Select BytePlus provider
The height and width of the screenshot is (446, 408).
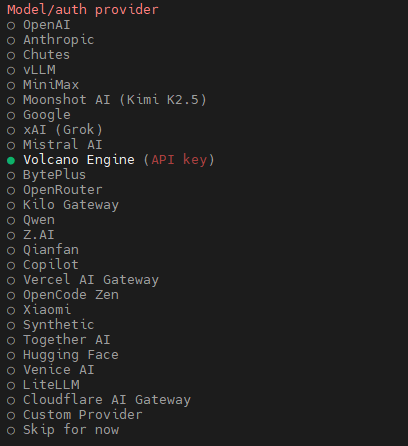[46, 175]
